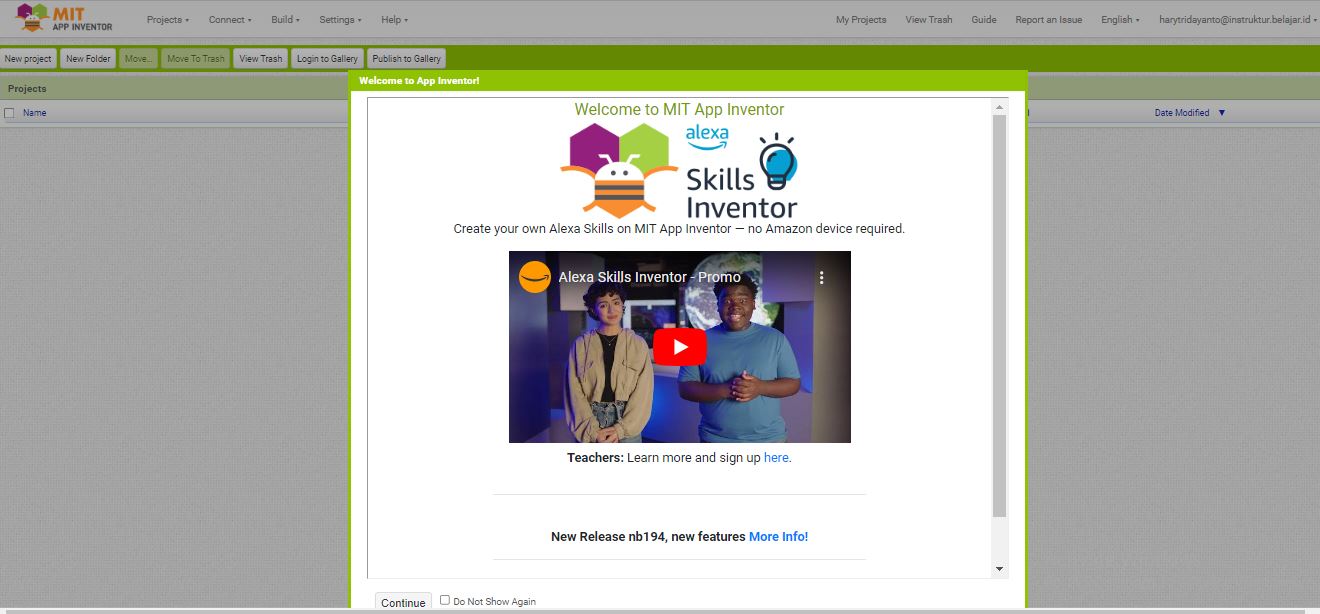This screenshot has width=1320, height=614.
Task: Click the New project button
Action: tap(28, 58)
